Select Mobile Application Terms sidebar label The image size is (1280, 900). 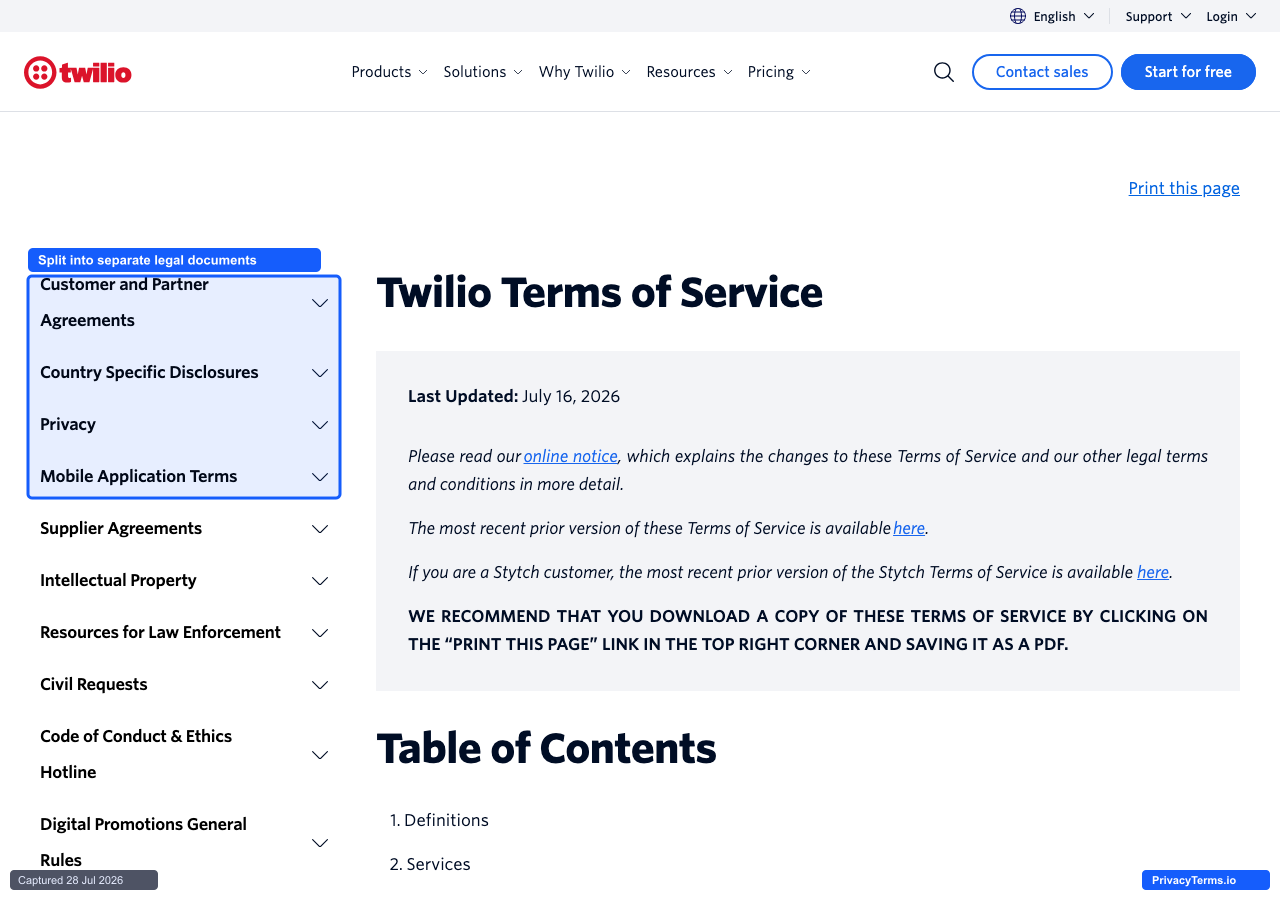[x=139, y=476]
